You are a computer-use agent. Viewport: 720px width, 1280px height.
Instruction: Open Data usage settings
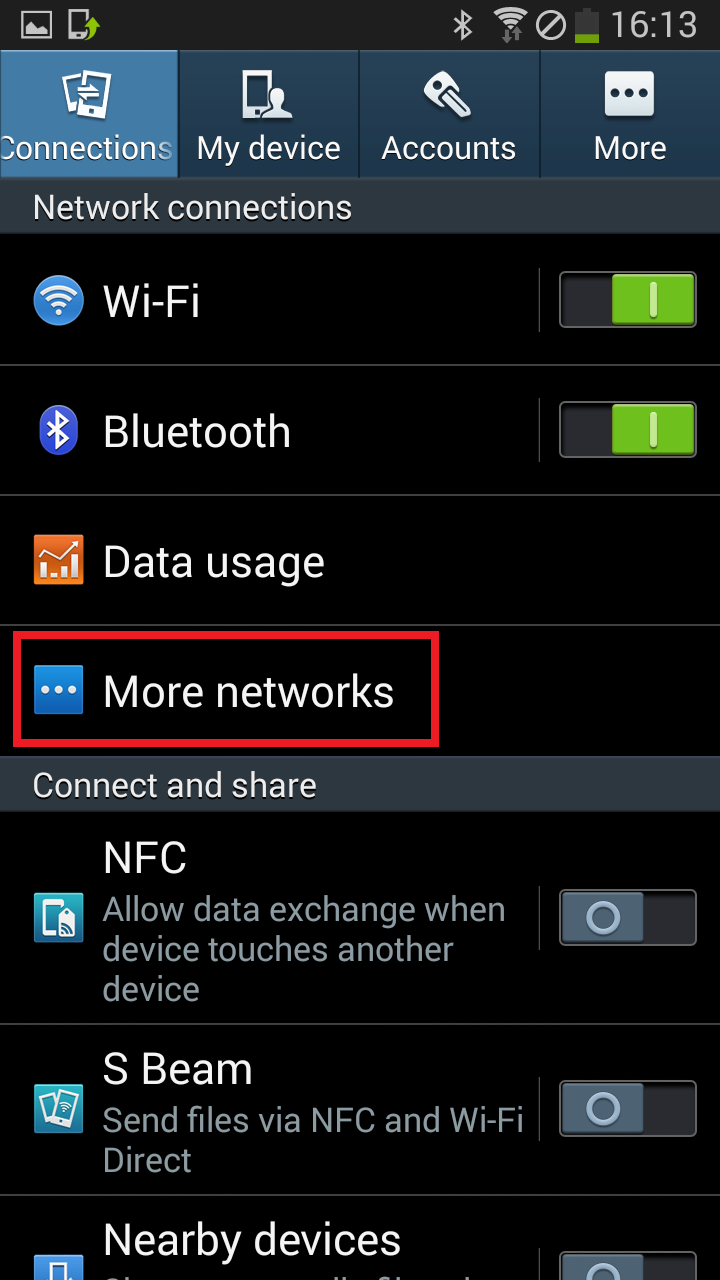coord(360,561)
